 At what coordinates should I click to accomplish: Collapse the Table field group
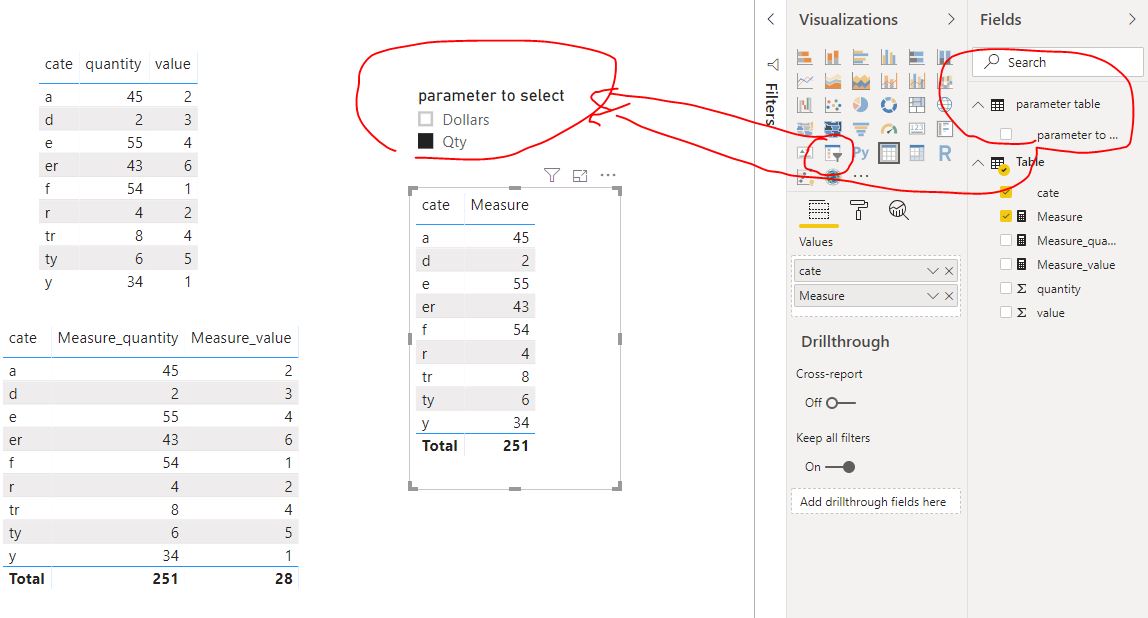pyautogui.click(x=977, y=163)
